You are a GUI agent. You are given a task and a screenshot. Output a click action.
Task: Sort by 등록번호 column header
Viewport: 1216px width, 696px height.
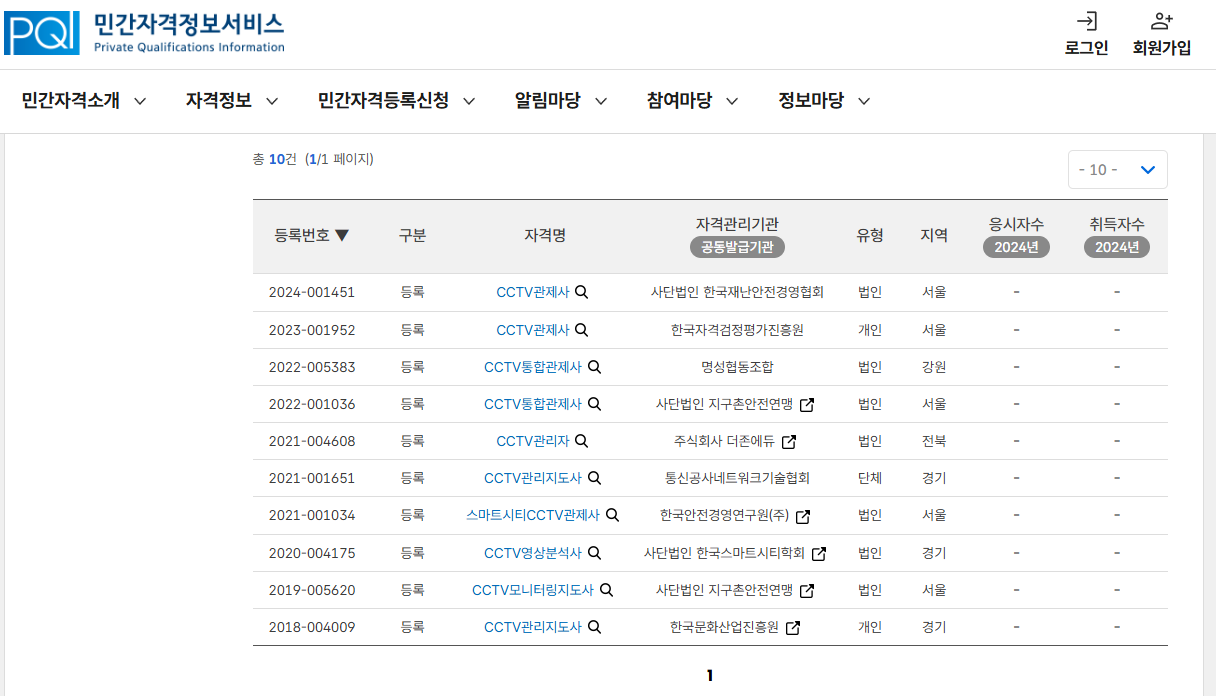coord(312,235)
